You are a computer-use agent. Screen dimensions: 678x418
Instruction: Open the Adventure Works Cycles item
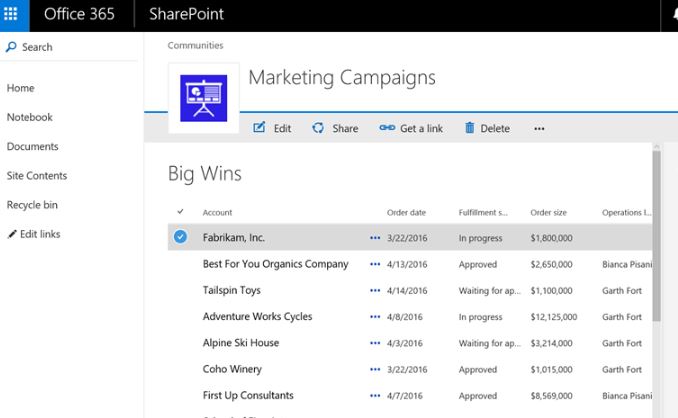(257, 316)
